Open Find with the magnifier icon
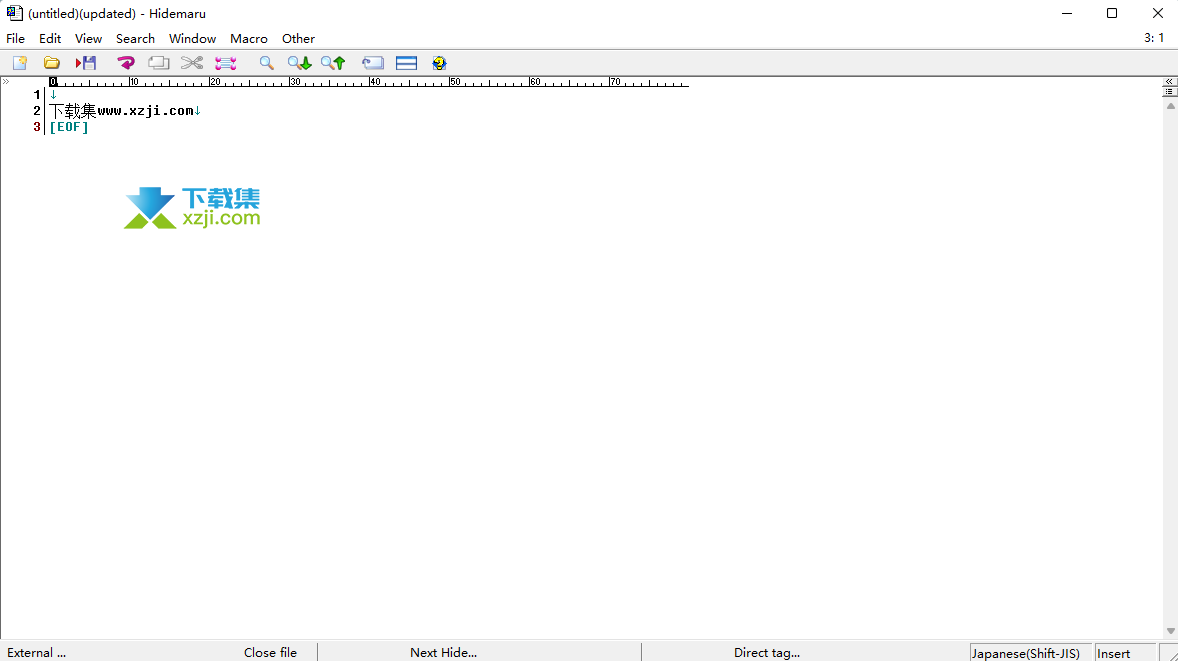 click(x=266, y=63)
